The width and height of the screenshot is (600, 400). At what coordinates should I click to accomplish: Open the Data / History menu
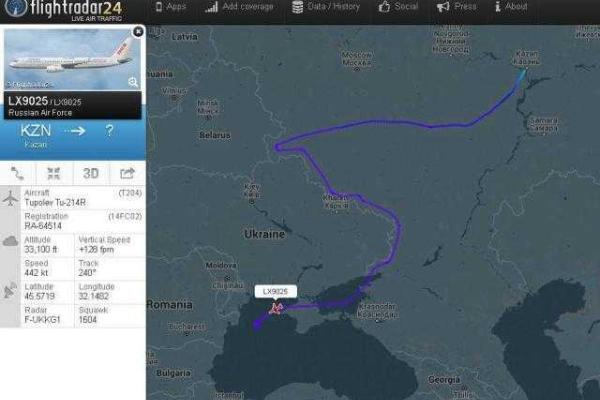coord(326,7)
